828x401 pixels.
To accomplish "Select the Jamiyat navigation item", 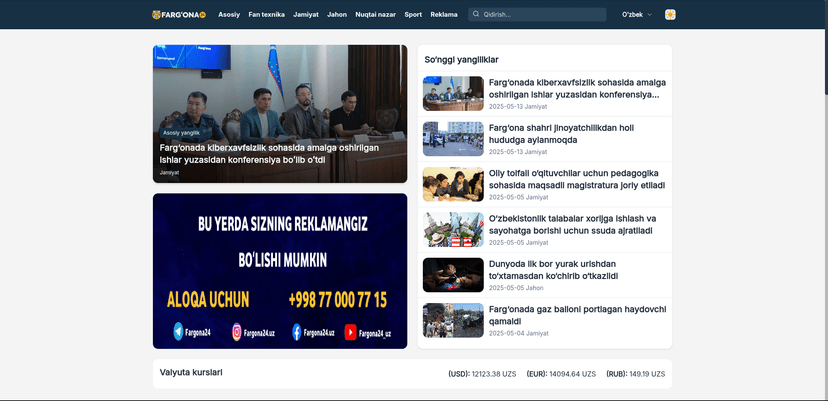I will point(306,14).
